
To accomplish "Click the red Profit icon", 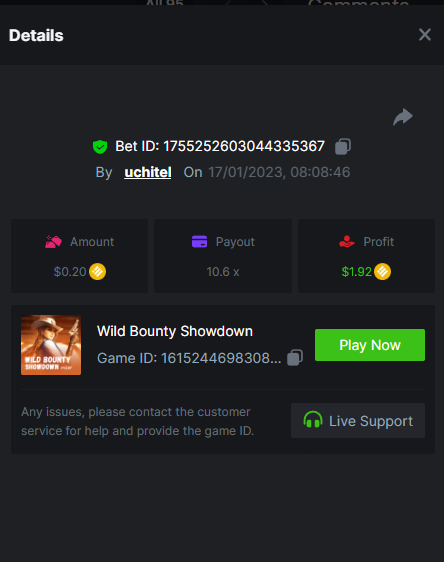I will click(x=347, y=242).
